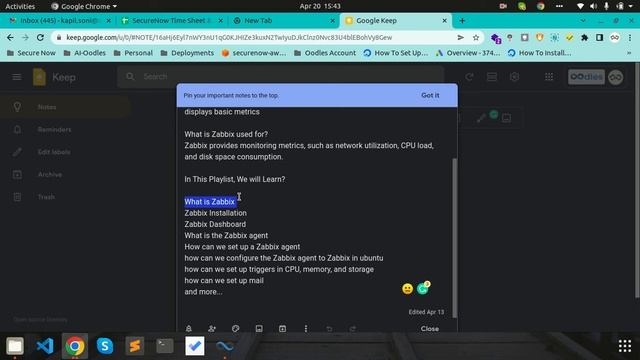Switch to list view icon in Keep
Image resolution: width=640 pixels, height=360 pixels.
(x=492, y=77)
